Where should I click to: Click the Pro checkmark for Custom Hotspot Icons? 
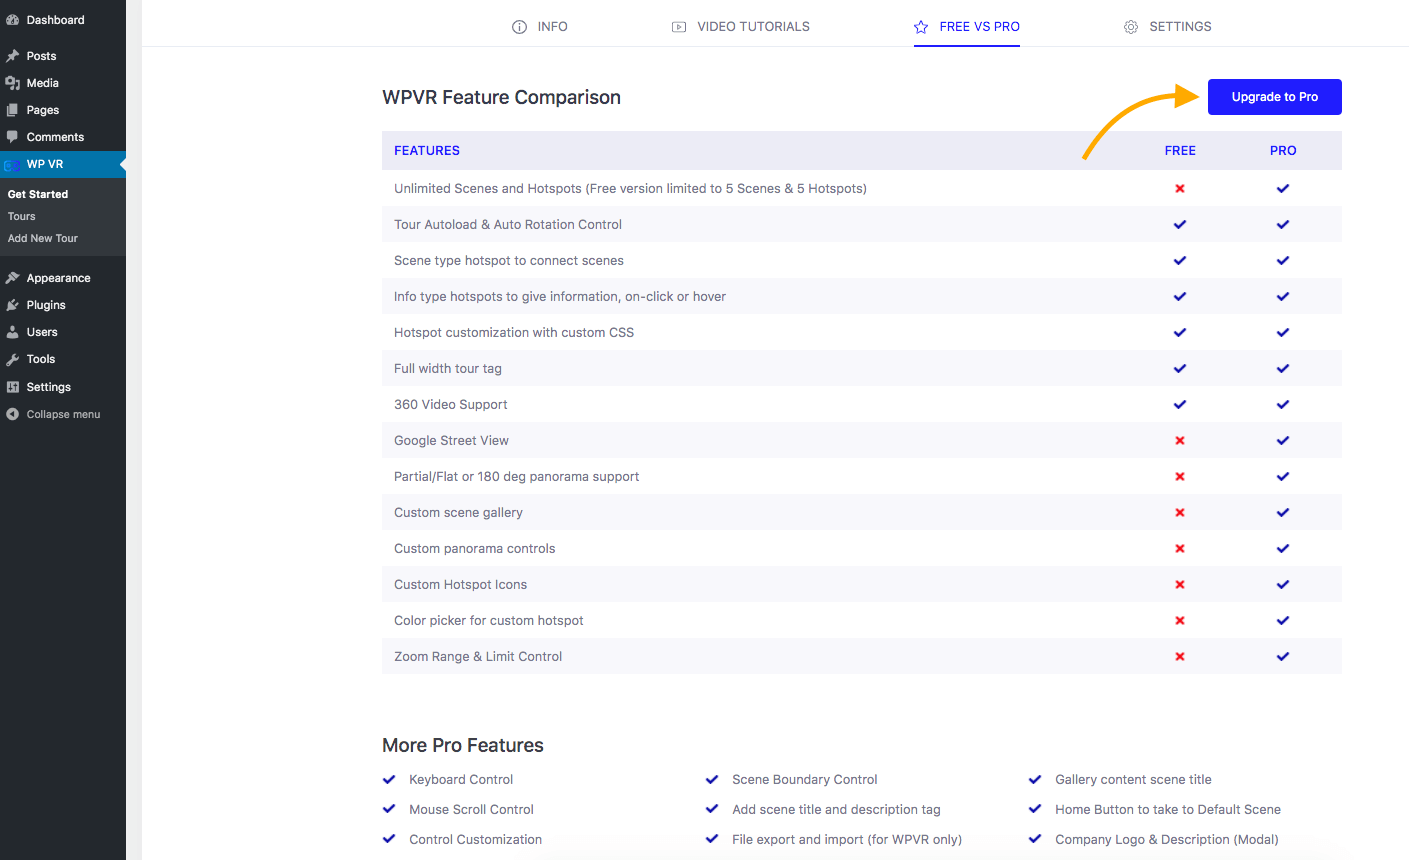tap(1283, 584)
